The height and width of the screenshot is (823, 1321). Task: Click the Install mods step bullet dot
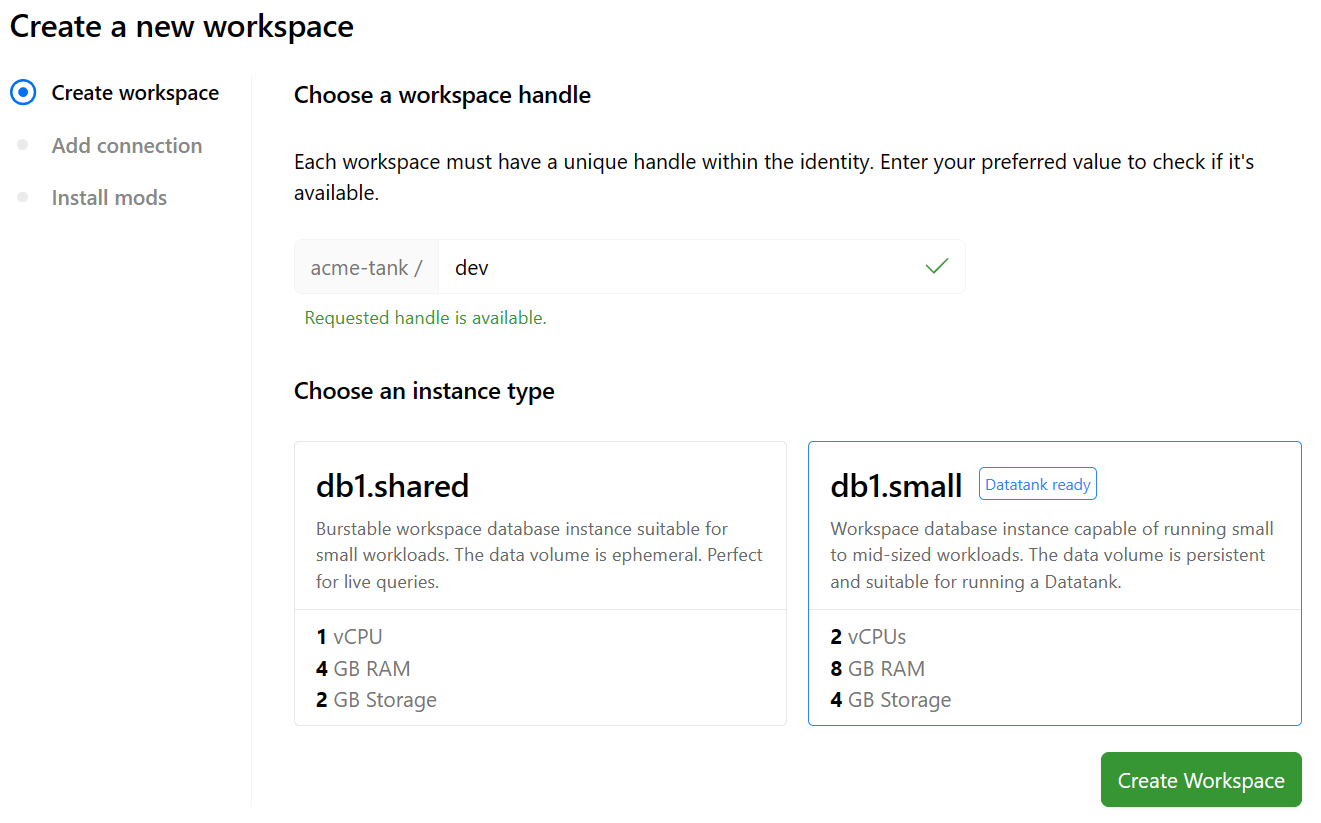point(23,198)
